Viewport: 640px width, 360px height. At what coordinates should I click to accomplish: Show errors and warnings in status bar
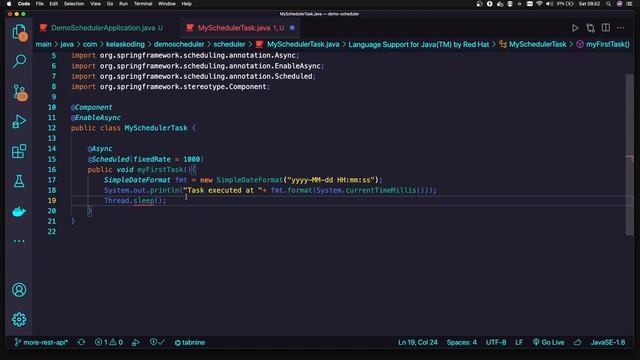109,342
